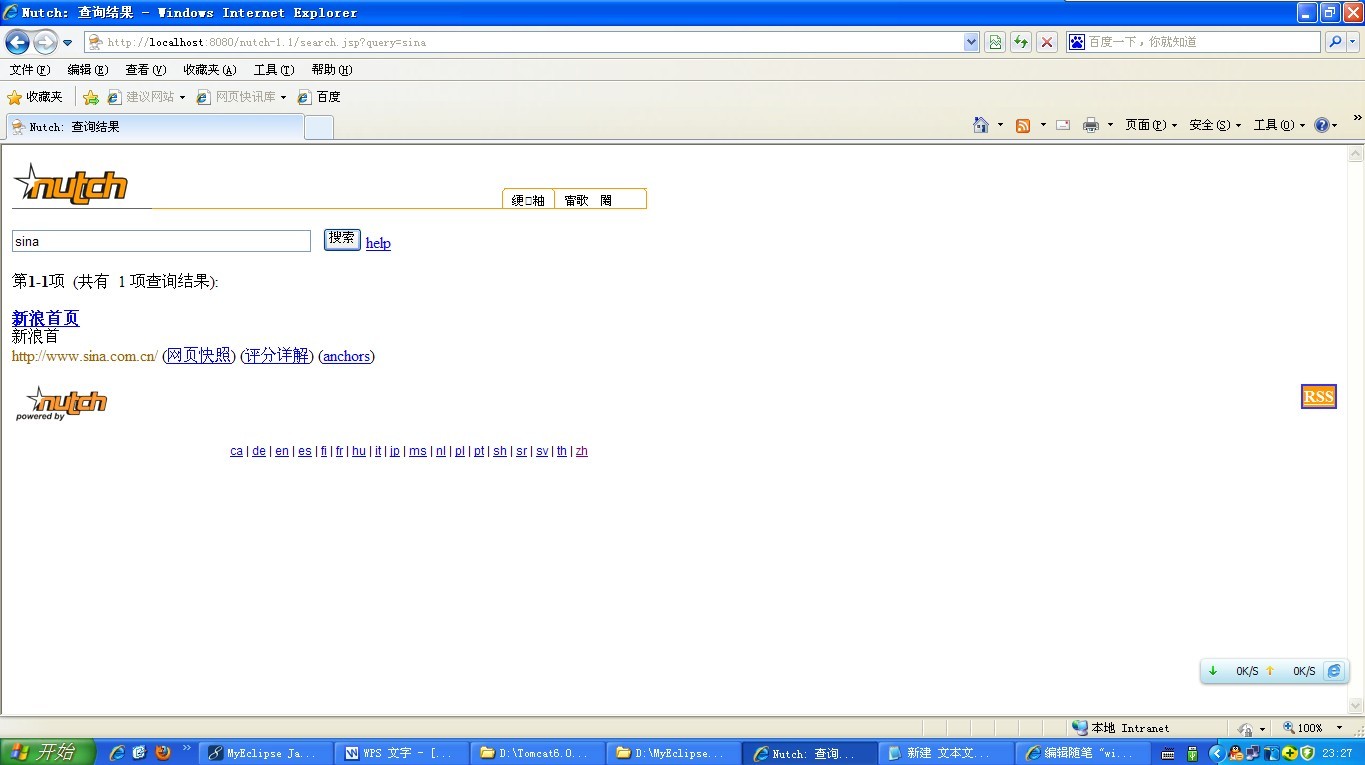Click the page scrollbar up arrow
Image resolution: width=1365 pixels, height=765 pixels.
tap(1356, 154)
